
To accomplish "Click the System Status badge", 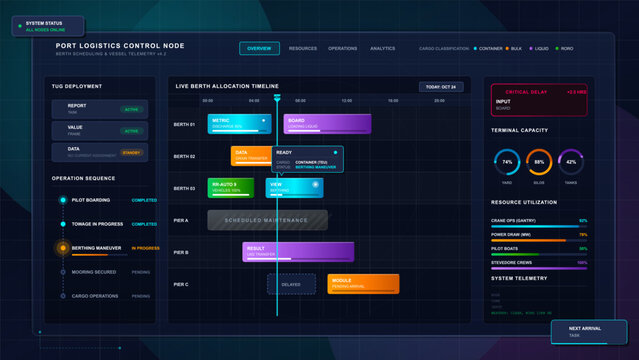I will (x=48, y=27).
